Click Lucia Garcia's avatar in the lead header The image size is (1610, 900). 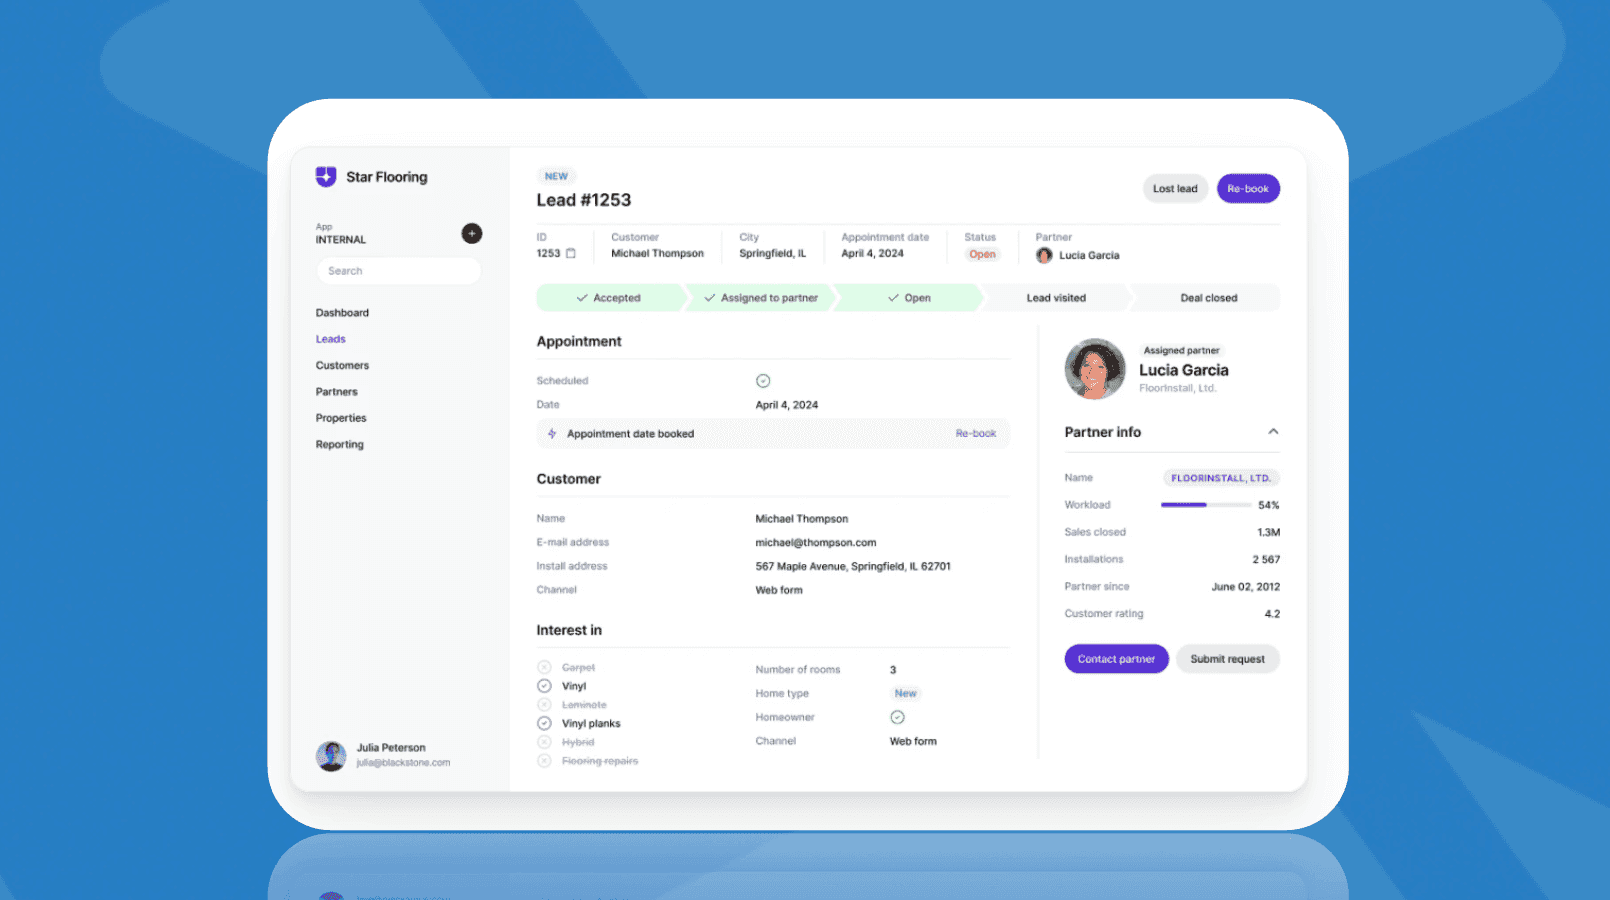1044,255
